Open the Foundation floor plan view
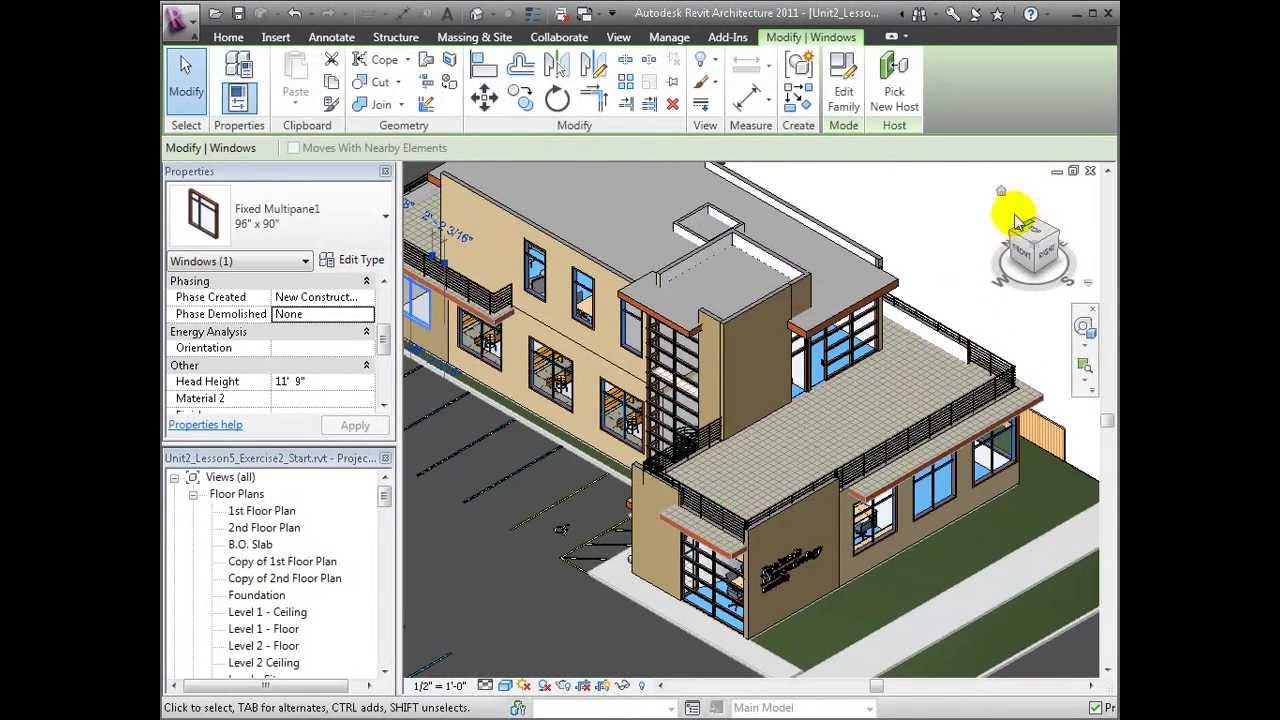The height and width of the screenshot is (720, 1280). point(257,595)
